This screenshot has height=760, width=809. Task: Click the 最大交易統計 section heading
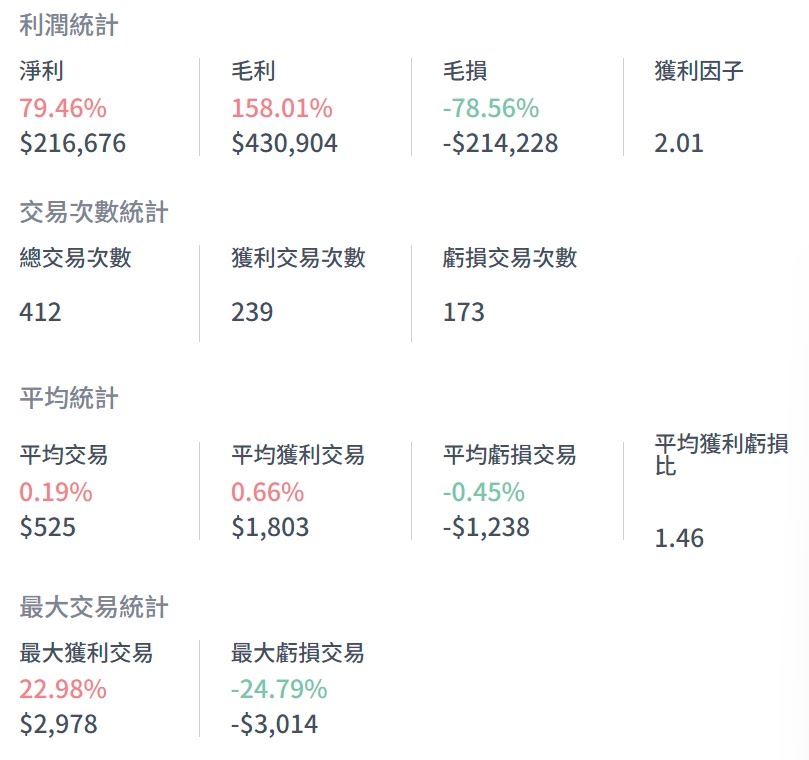(94, 606)
